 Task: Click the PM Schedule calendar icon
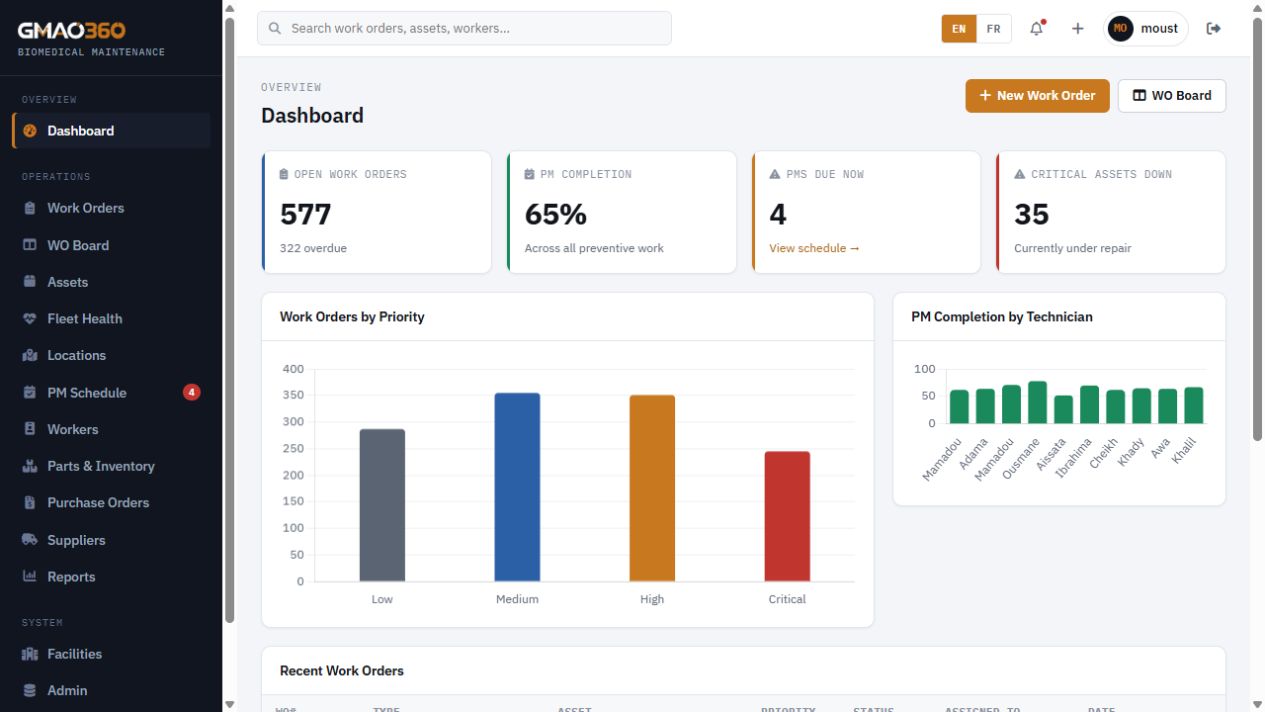pyautogui.click(x=30, y=393)
